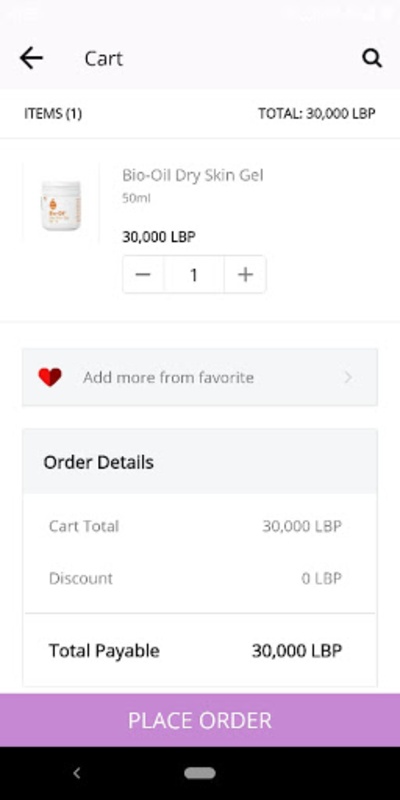Tap the TOTAL: 30,000 LBP summary text
The height and width of the screenshot is (800, 400).
pos(317,113)
